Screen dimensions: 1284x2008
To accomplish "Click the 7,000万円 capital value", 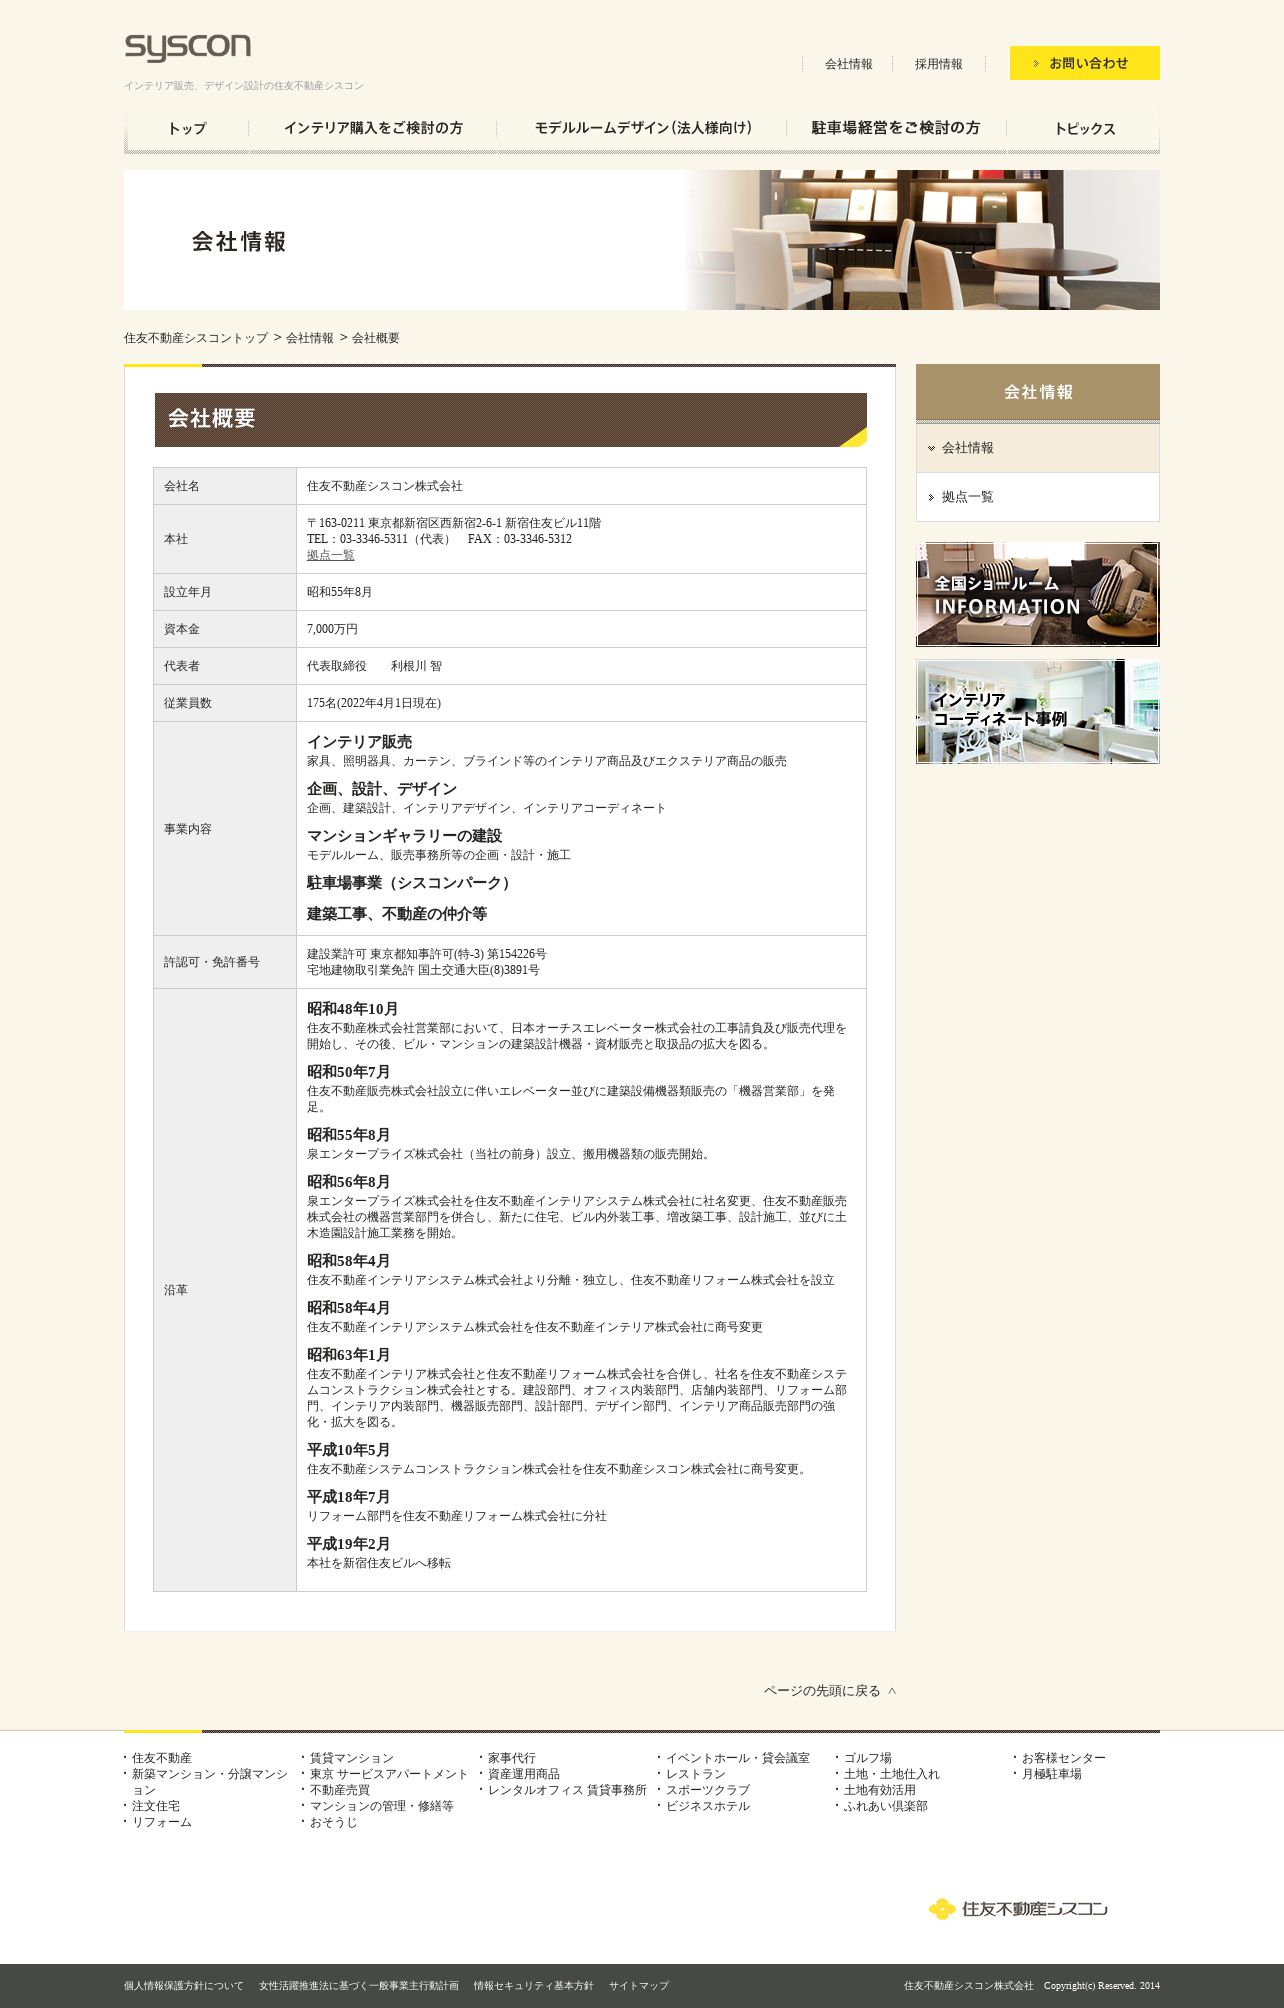I will (332, 629).
